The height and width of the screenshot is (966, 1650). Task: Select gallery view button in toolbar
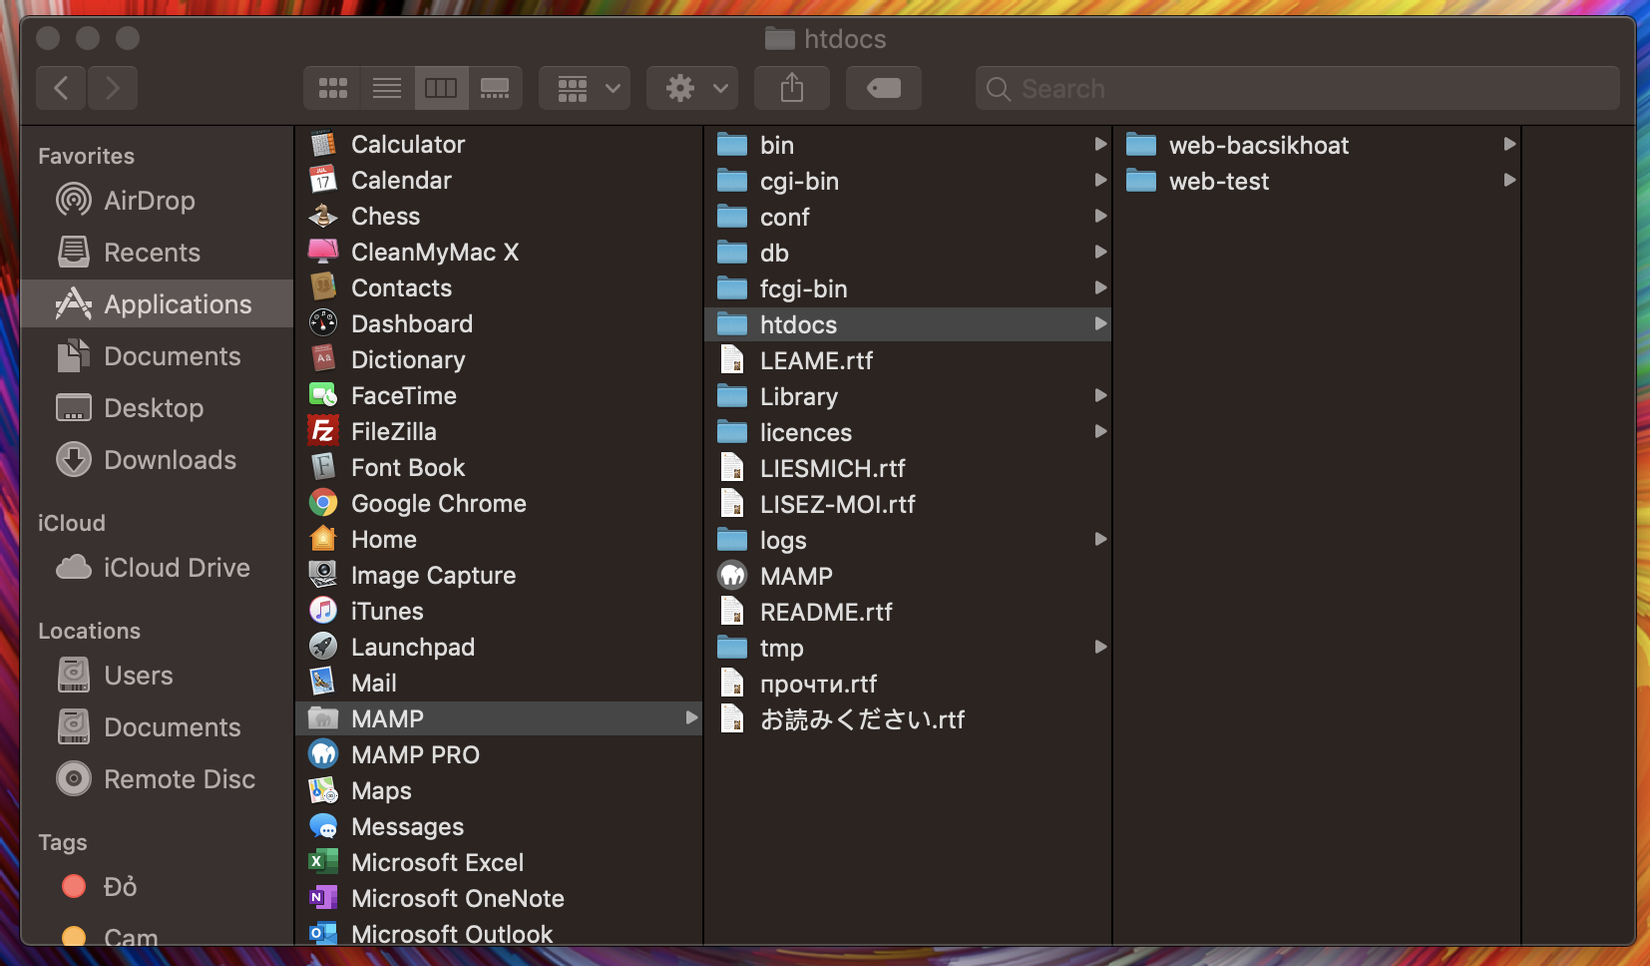495,88
